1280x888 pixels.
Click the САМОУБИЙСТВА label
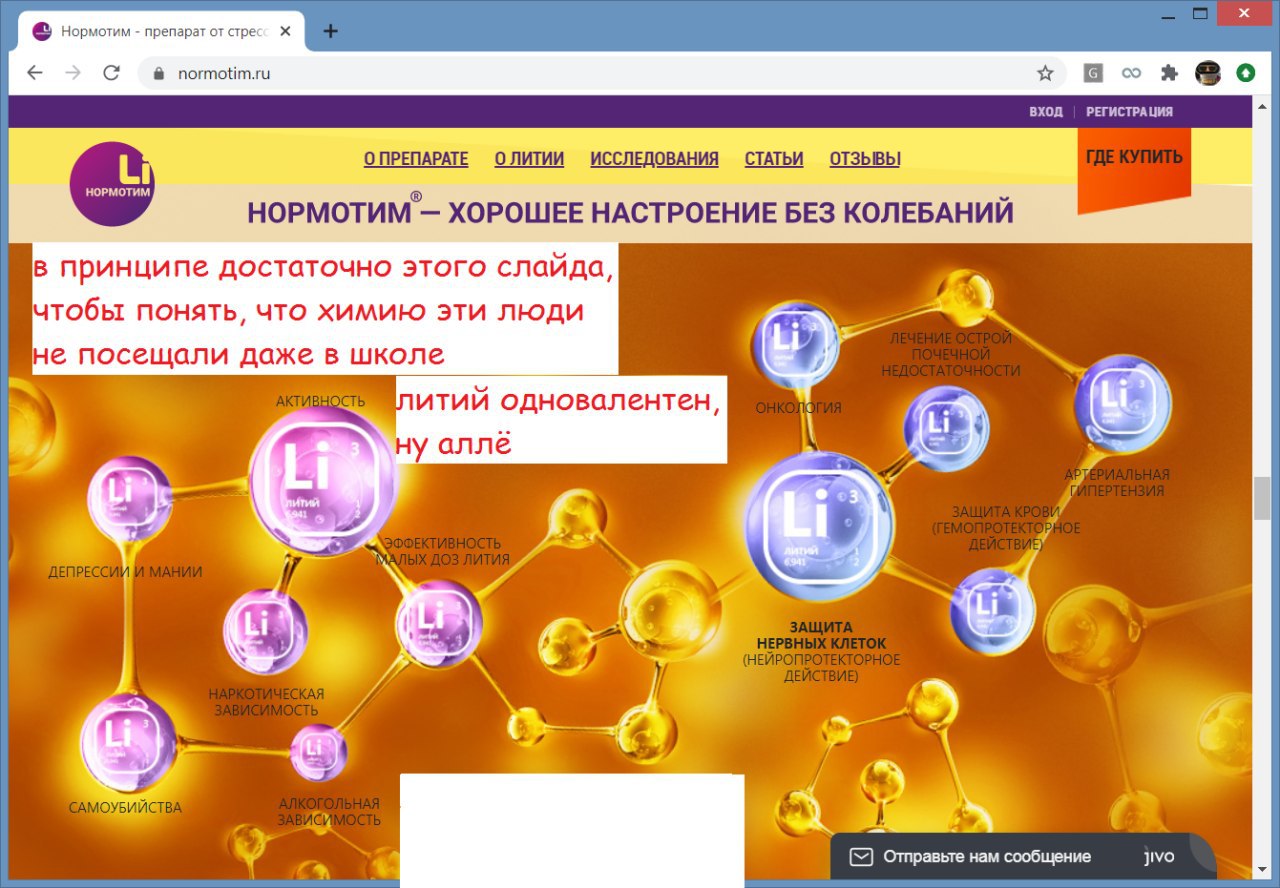(x=125, y=807)
